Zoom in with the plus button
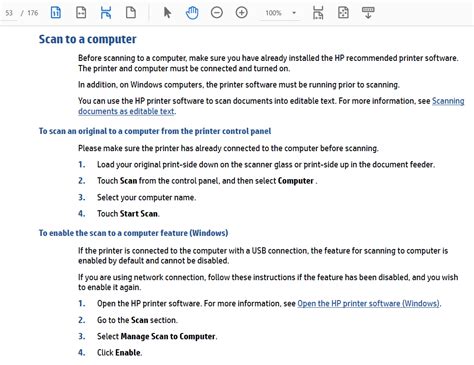Viewport: 474px width, 365px height. [242, 13]
